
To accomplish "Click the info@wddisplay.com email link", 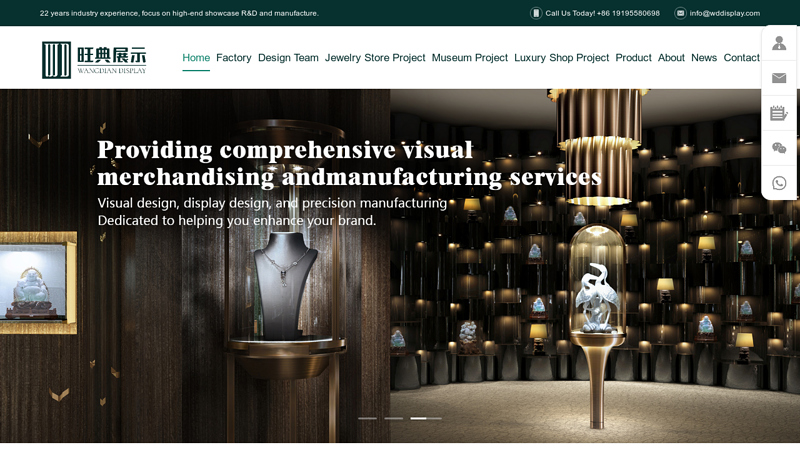I will coord(724,13).
